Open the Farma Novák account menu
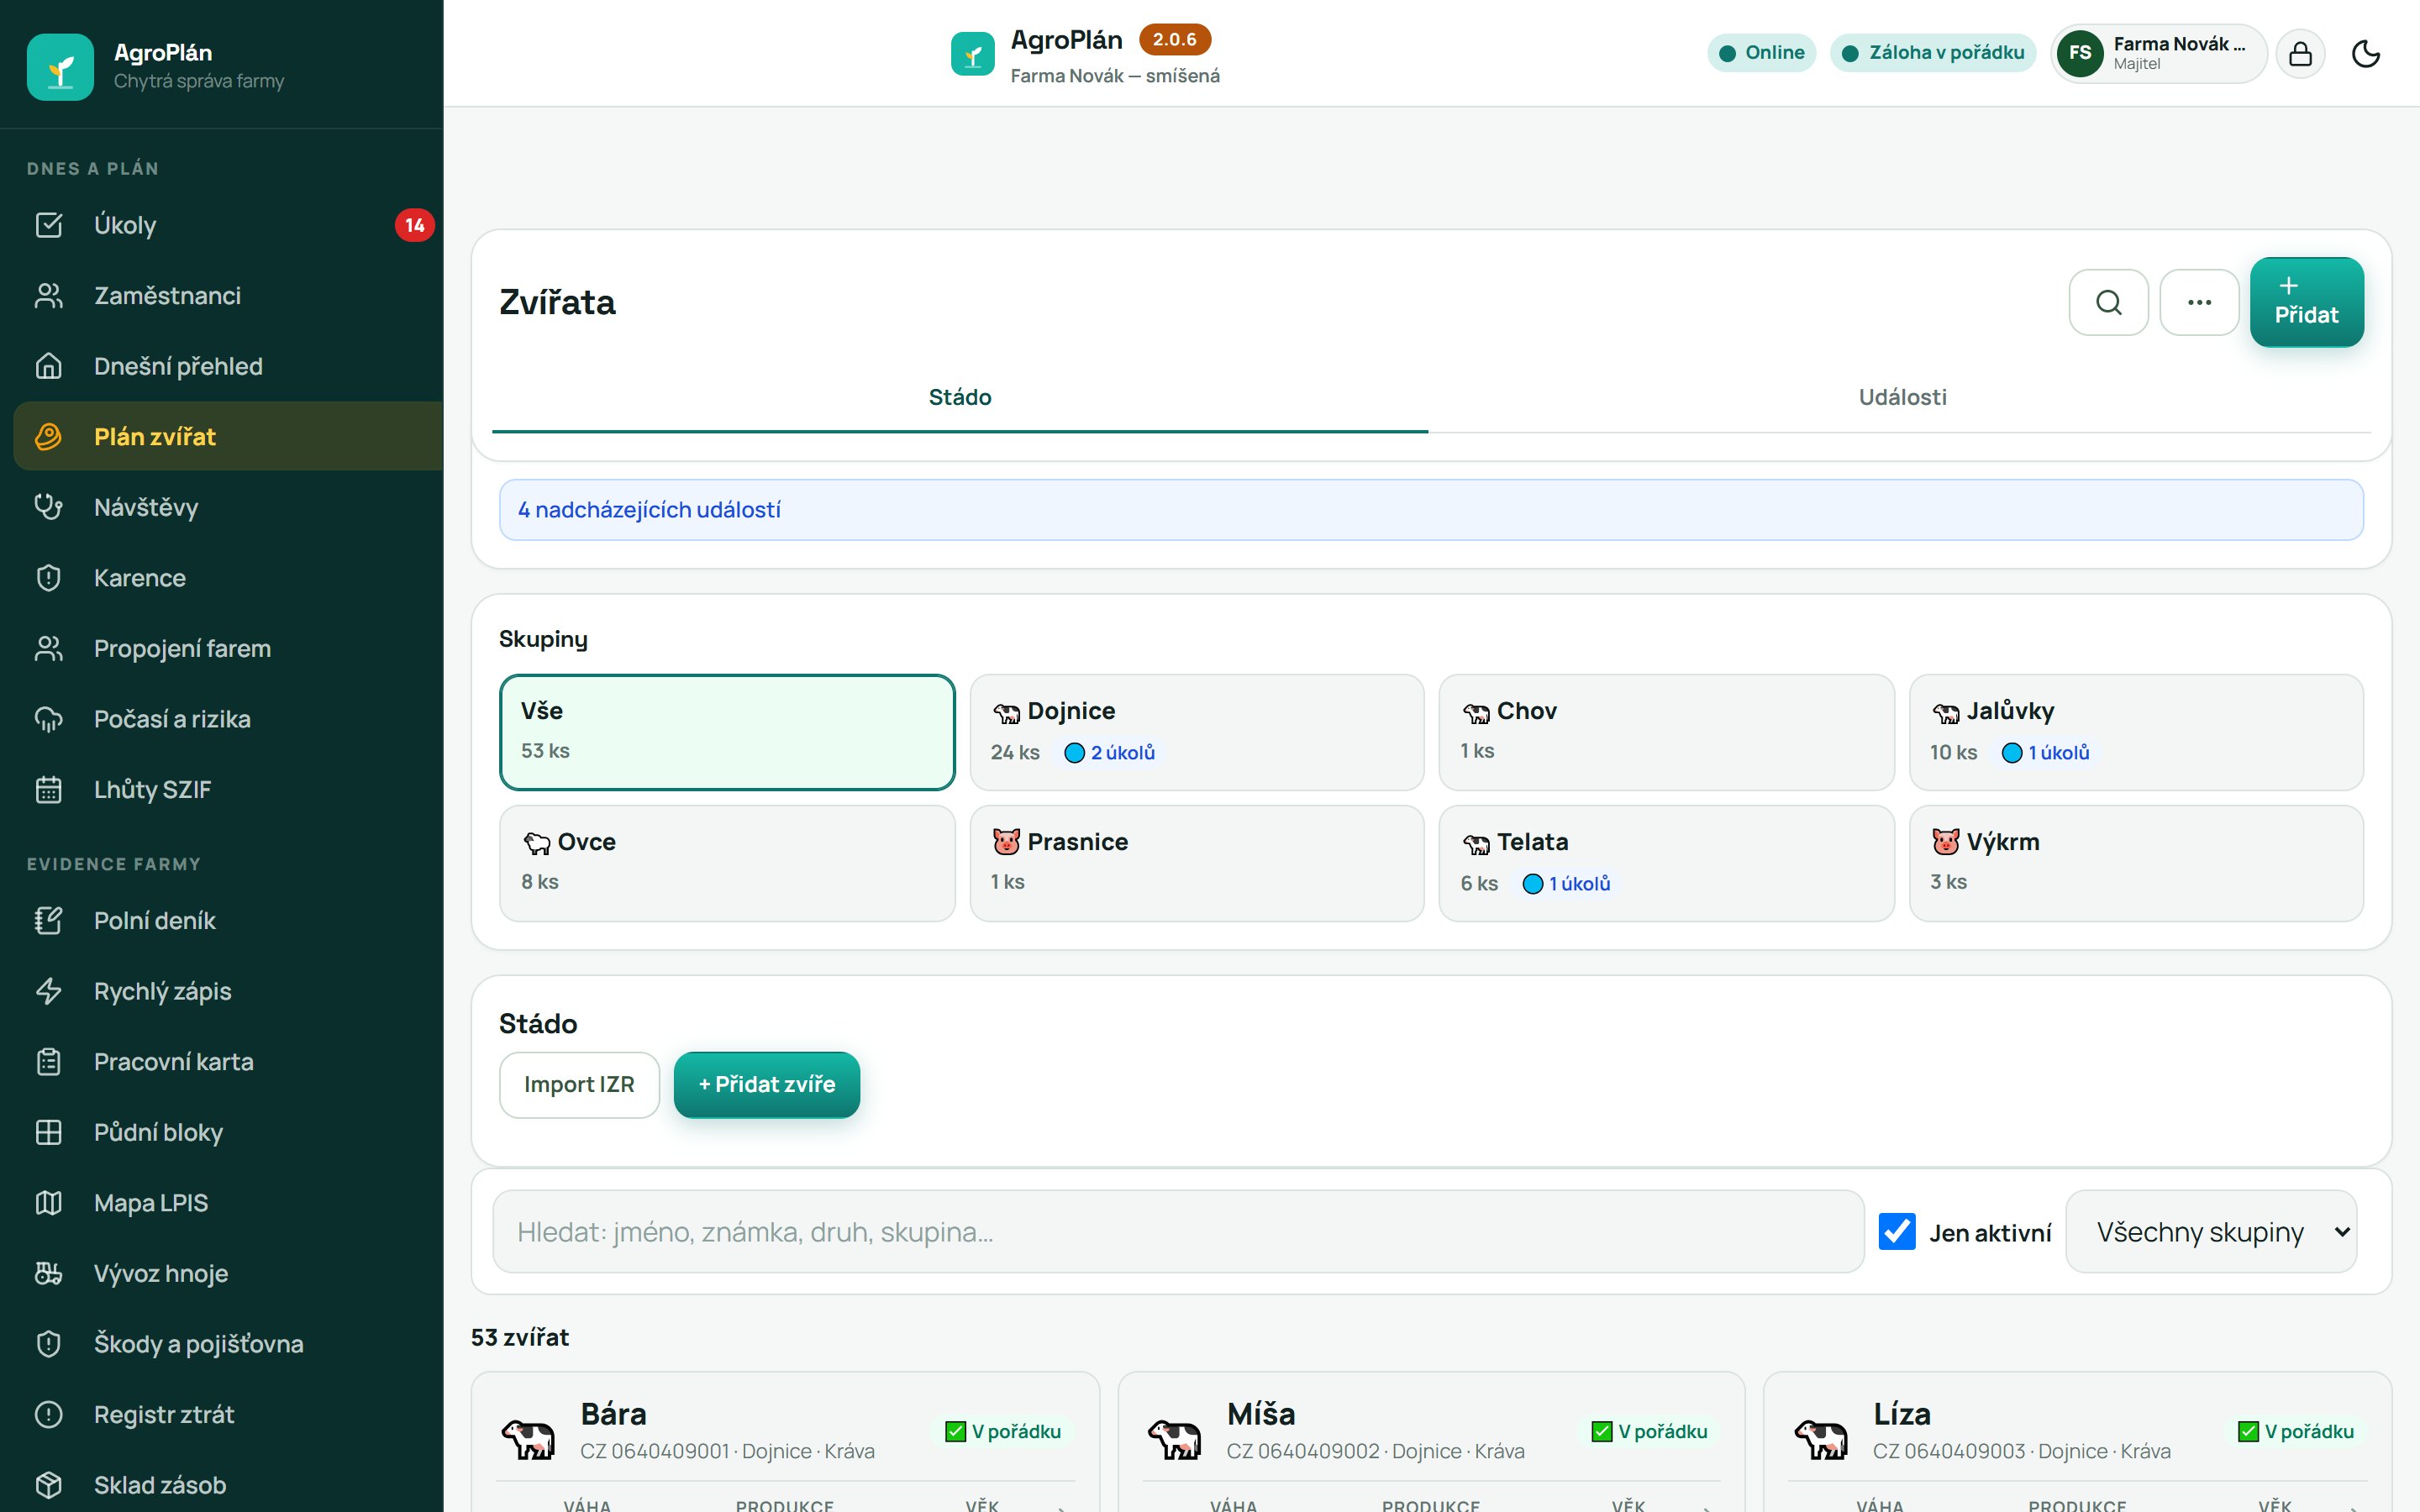The height and width of the screenshot is (1512, 2420). pos(2159,53)
